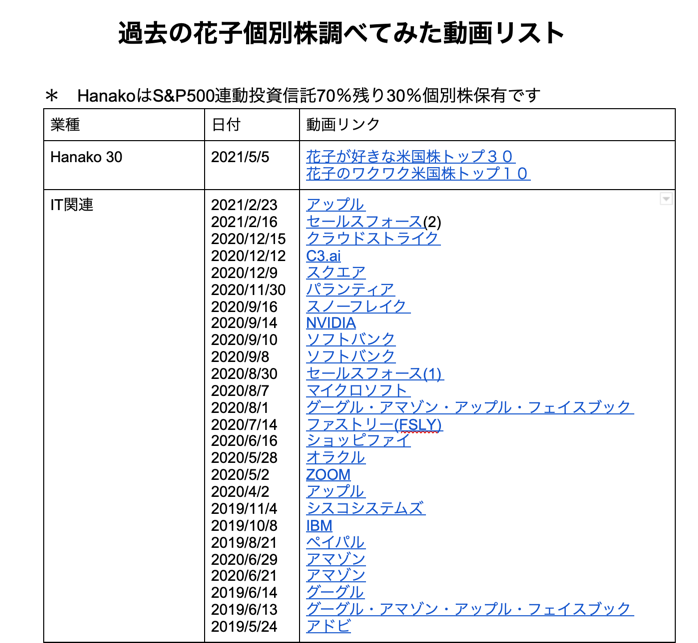The height and width of the screenshot is (643, 698).
Task: Open the IBM video link
Action: (x=319, y=525)
